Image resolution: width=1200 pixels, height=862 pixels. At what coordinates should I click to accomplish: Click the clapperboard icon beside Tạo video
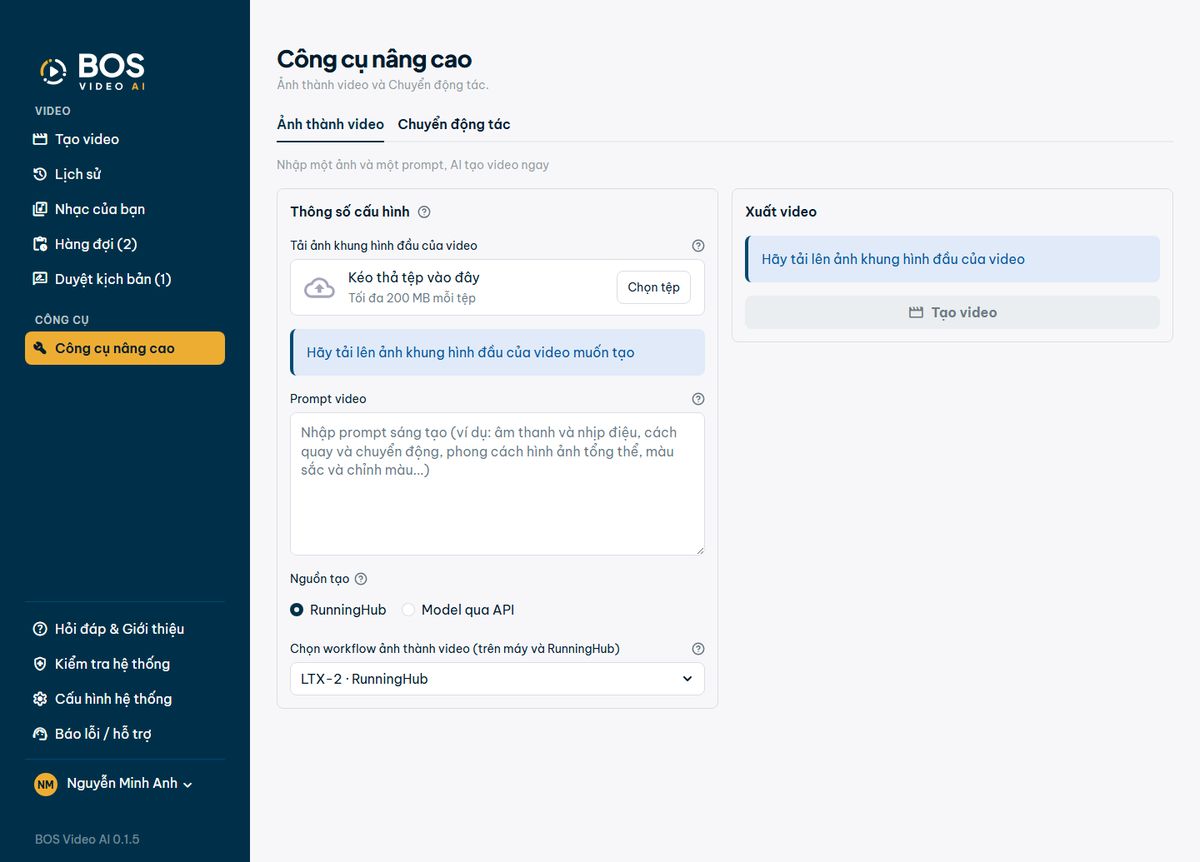pos(40,139)
